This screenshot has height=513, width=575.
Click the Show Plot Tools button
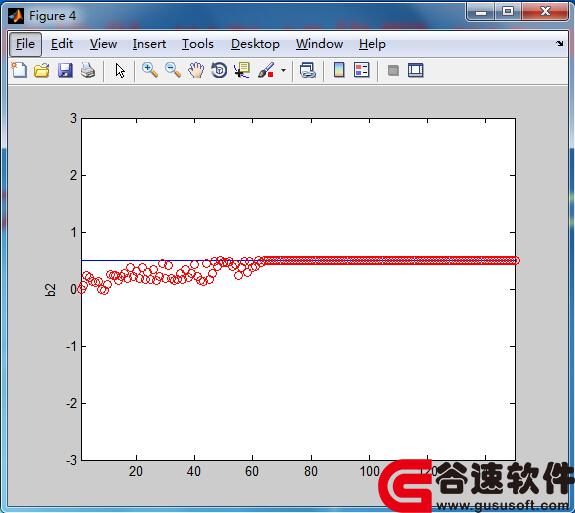[416, 70]
